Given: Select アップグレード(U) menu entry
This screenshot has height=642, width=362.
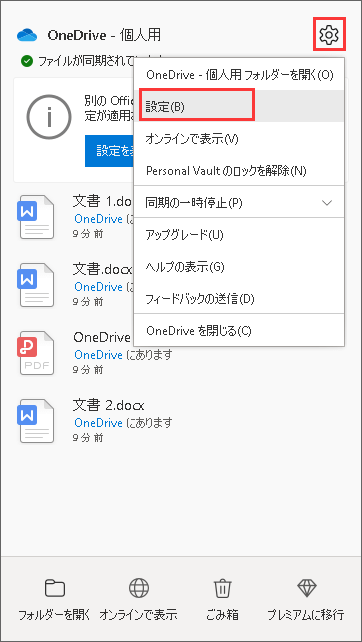Looking at the screenshot, I should click(x=239, y=235).
